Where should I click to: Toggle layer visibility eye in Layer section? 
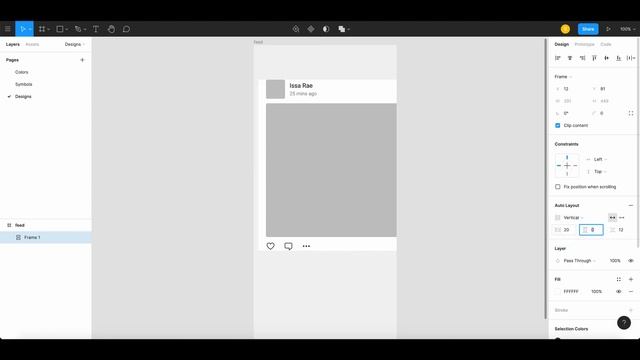[631, 260]
